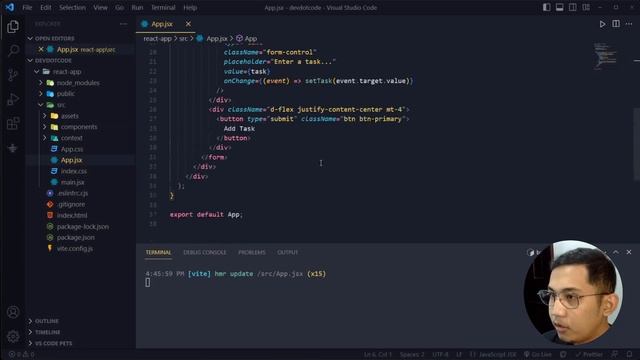Open the Source Control view
Viewport: 640px width, 360px height.
pos(13,75)
